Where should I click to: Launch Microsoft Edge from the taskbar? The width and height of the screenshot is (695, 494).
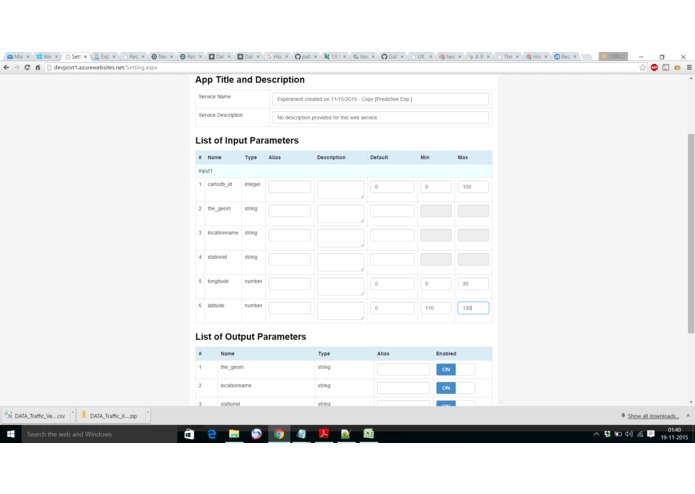pos(212,434)
